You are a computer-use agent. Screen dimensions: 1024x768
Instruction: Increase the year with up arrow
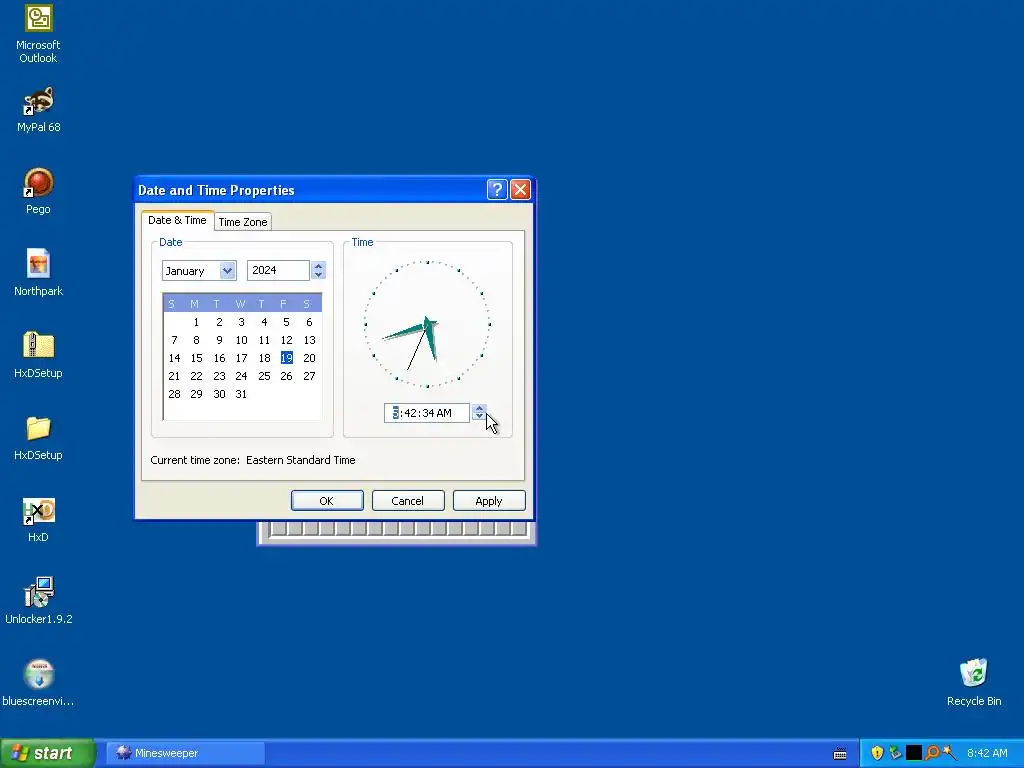[318, 266]
